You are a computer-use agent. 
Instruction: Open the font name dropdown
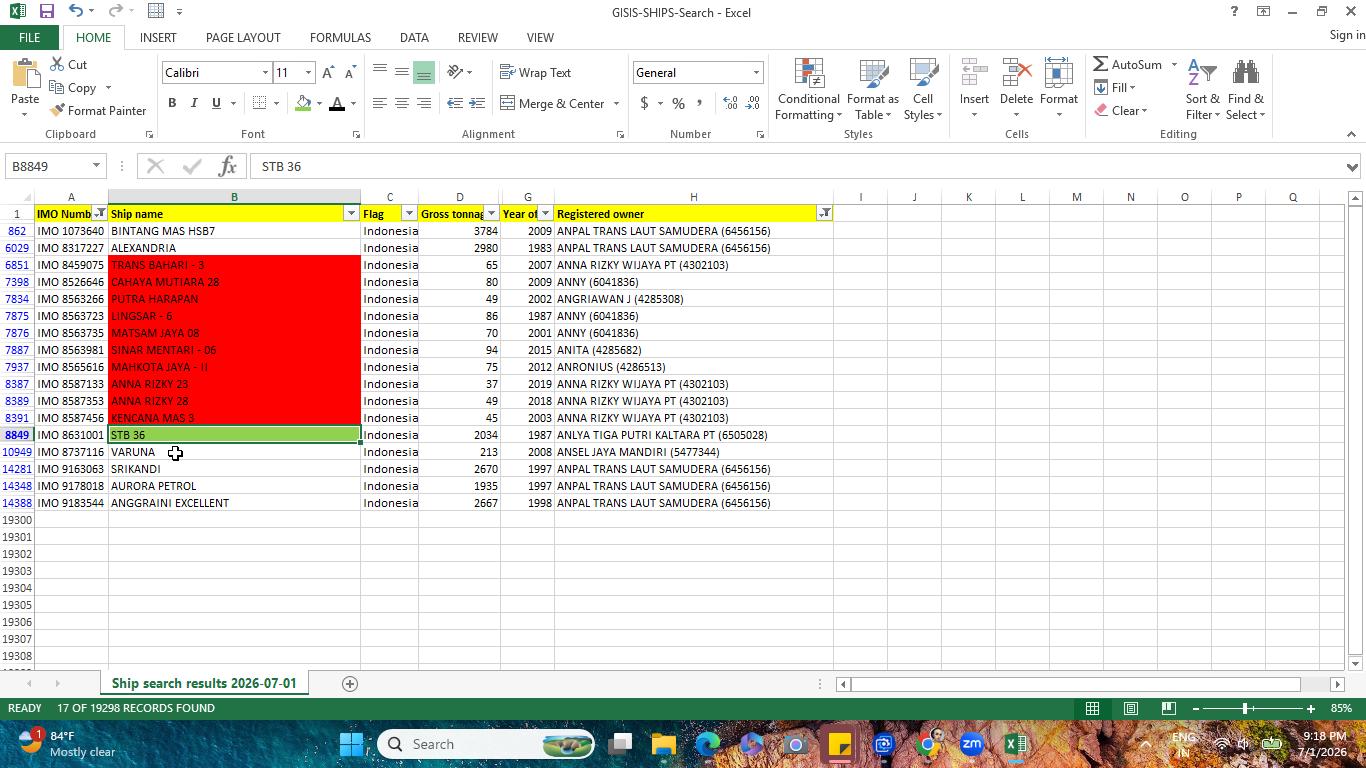265,73
